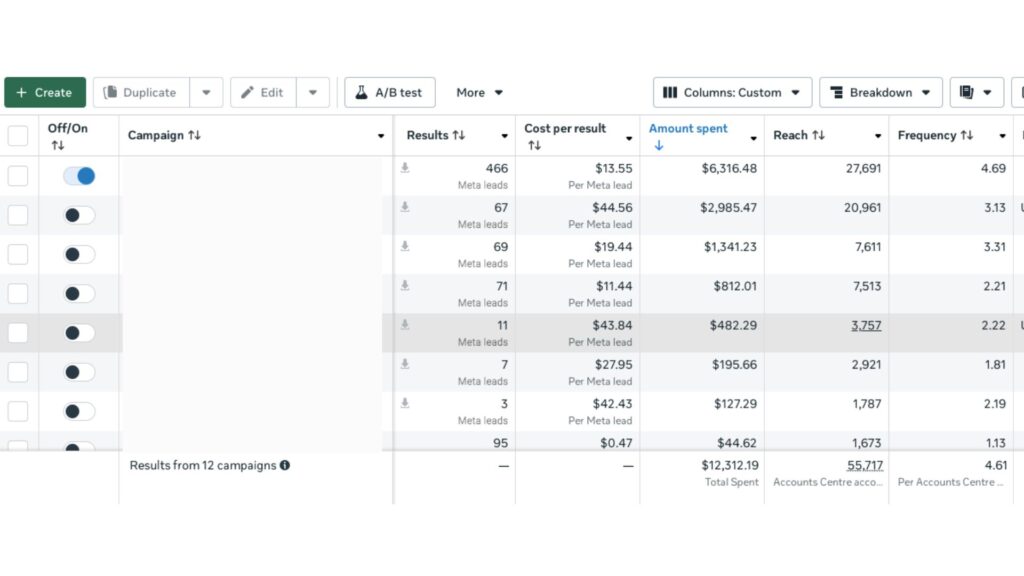The height and width of the screenshot is (576, 1024).
Task: Click the info icon beside Results from 12 campaigns
Action: (x=285, y=466)
